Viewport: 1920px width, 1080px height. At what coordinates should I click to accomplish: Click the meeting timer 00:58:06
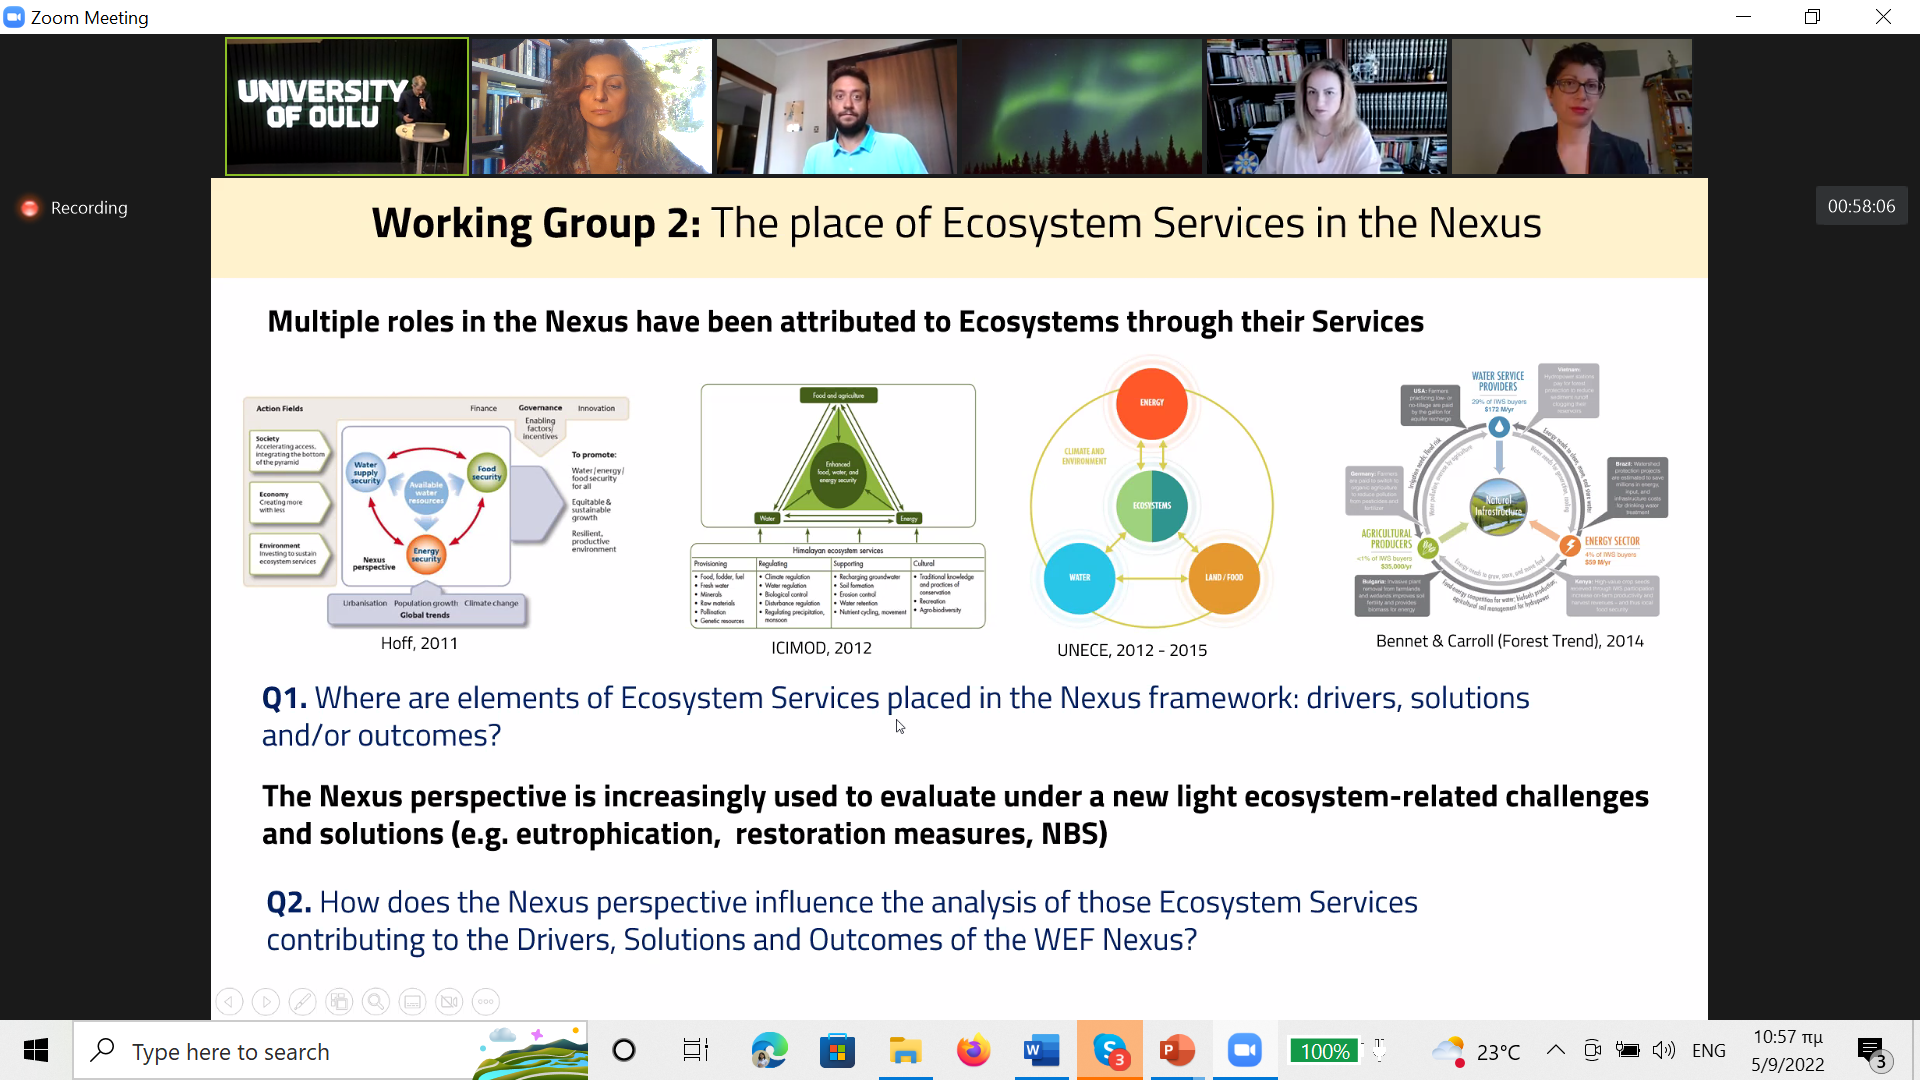tap(1861, 206)
